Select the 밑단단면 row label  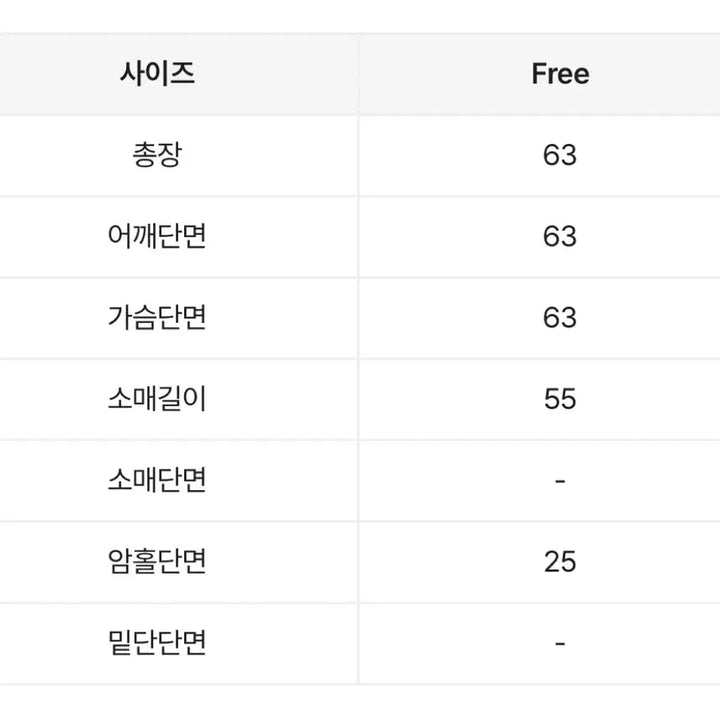pos(157,642)
